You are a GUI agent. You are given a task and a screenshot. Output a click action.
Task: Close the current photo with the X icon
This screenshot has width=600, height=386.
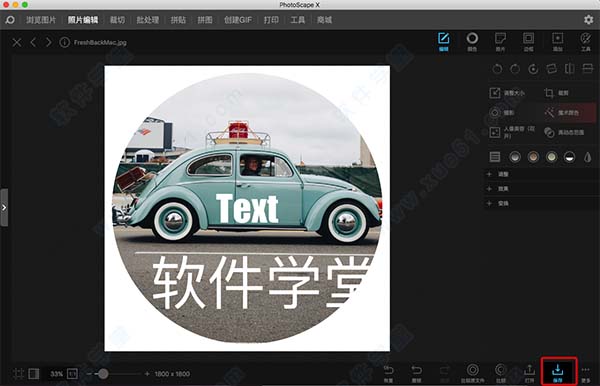pyautogui.click(x=16, y=42)
